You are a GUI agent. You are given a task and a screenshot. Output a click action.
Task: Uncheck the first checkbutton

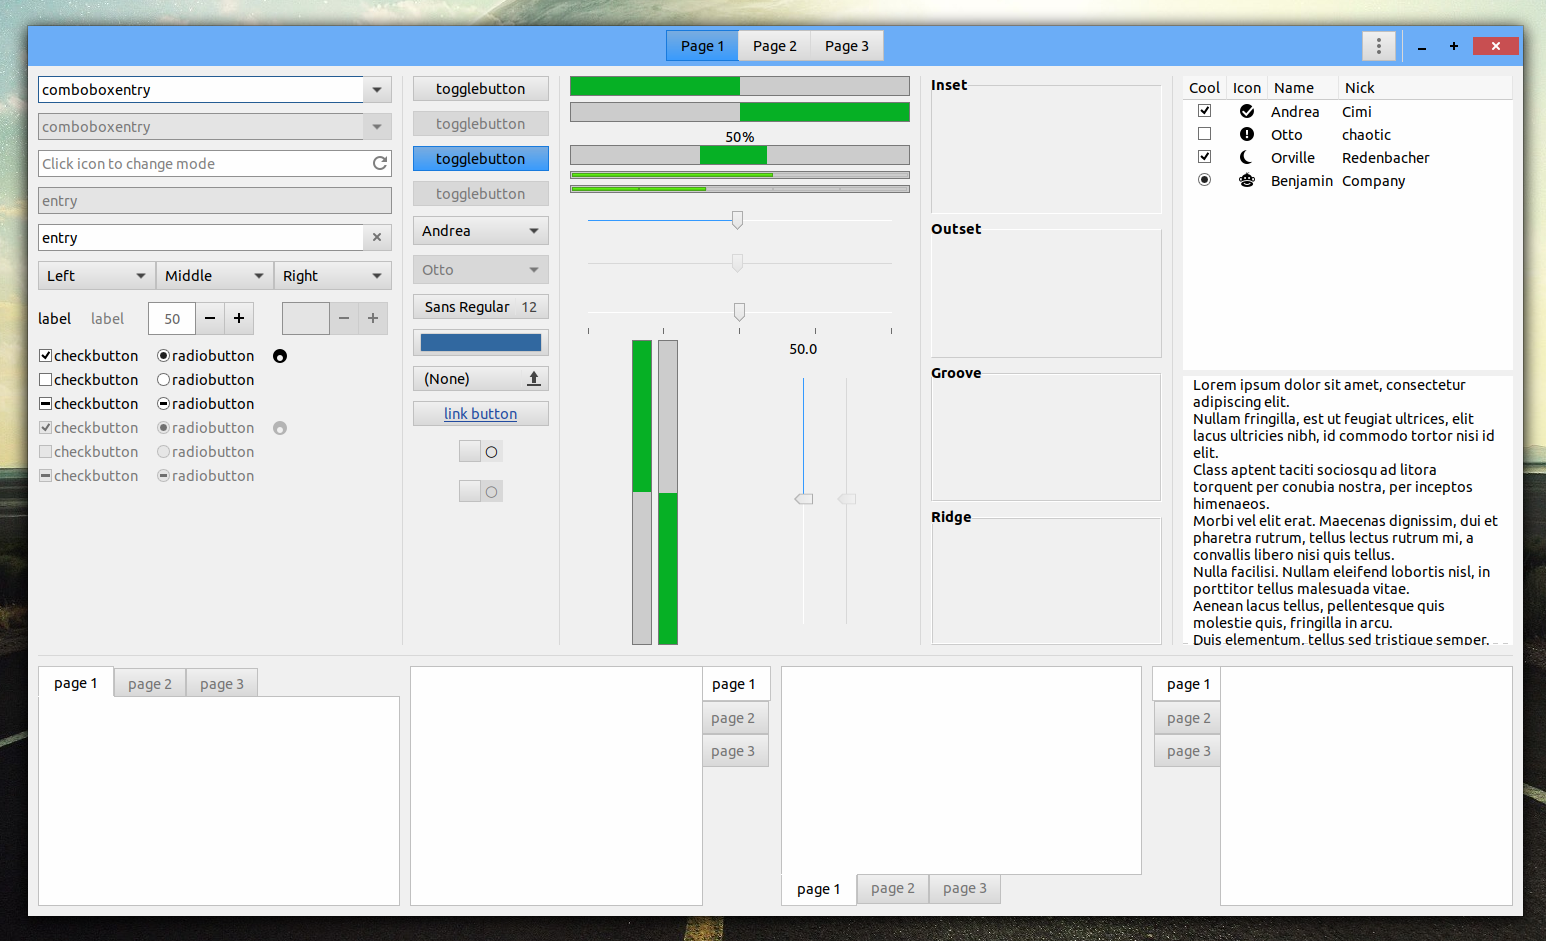pyautogui.click(x=44, y=355)
